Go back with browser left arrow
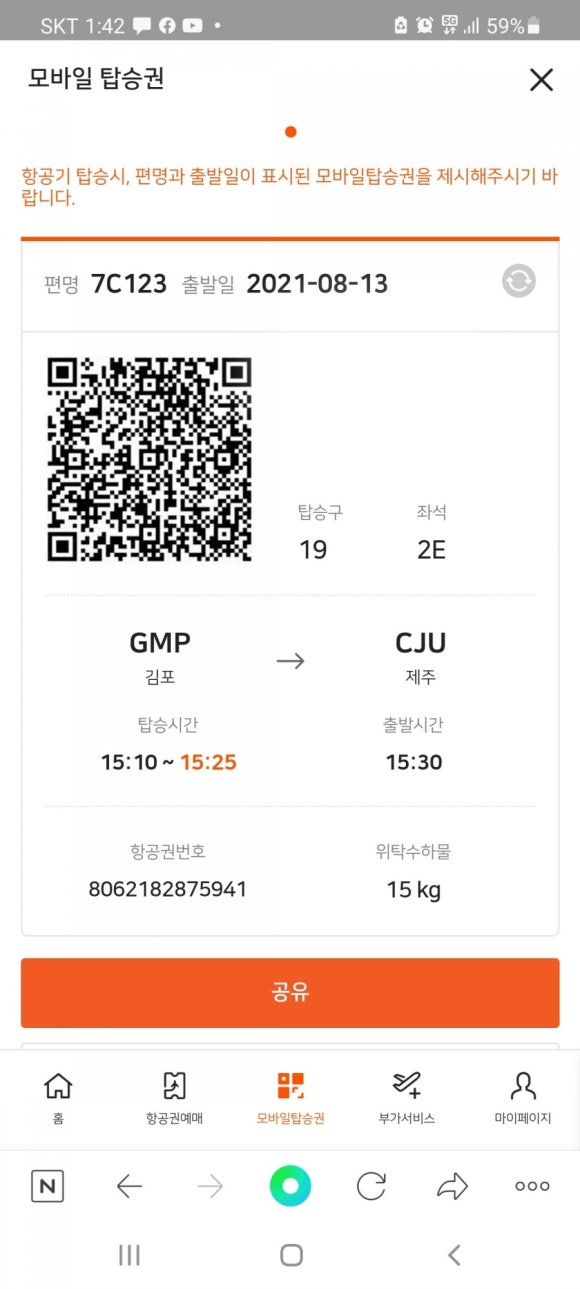This screenshot has height=1289, width=580. tap(129, 1187)
